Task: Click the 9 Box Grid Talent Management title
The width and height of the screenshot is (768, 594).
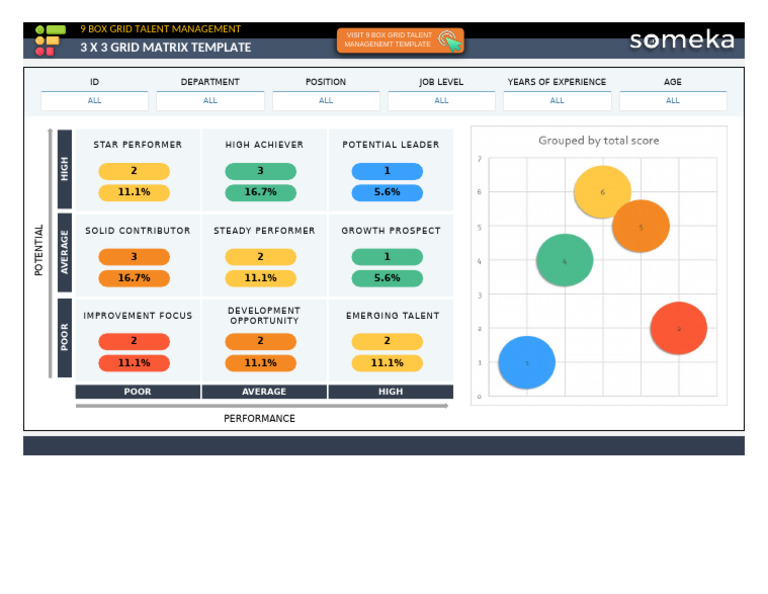Action: coord(160,29)
